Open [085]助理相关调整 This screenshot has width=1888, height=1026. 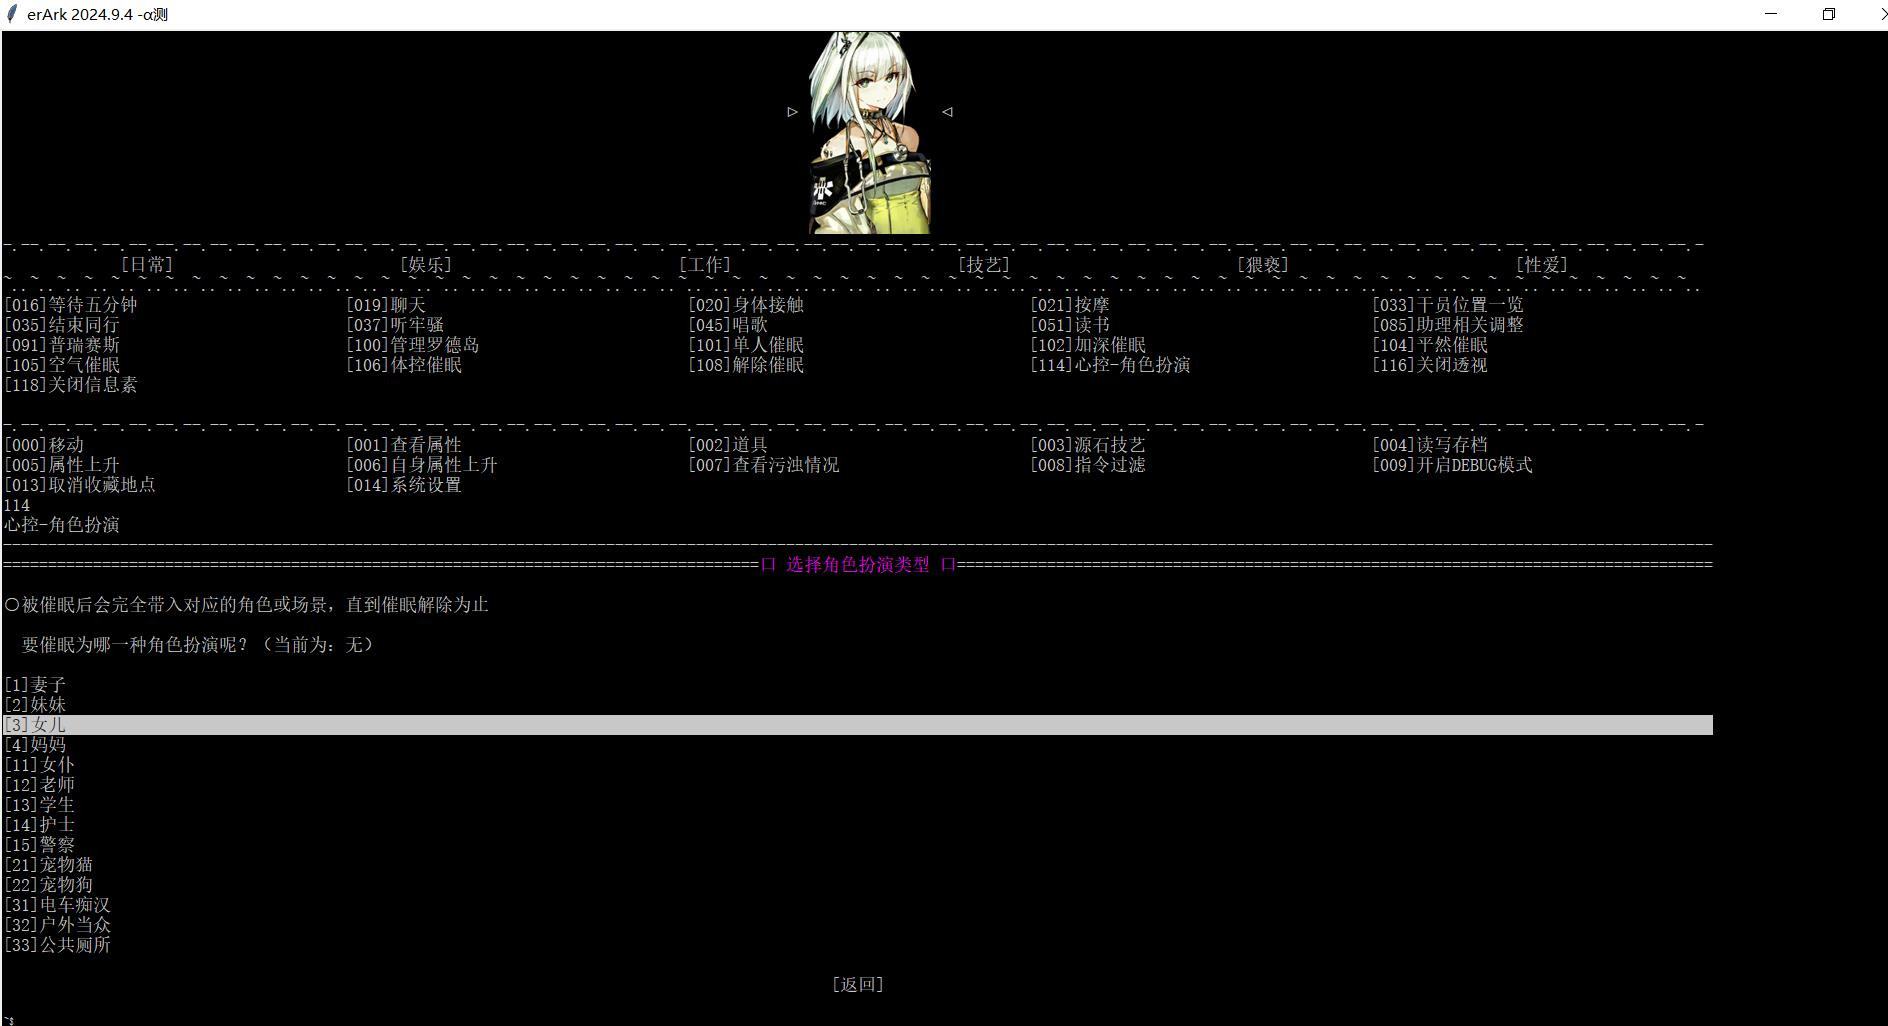pyautogui.click(x=1448, y=325)
